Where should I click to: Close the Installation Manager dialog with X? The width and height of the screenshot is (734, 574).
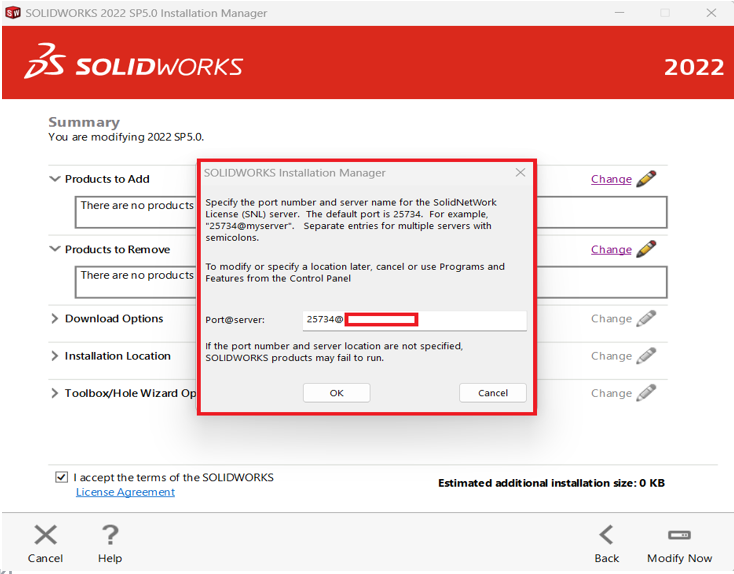pyautogui.click(x=520, y=173)
